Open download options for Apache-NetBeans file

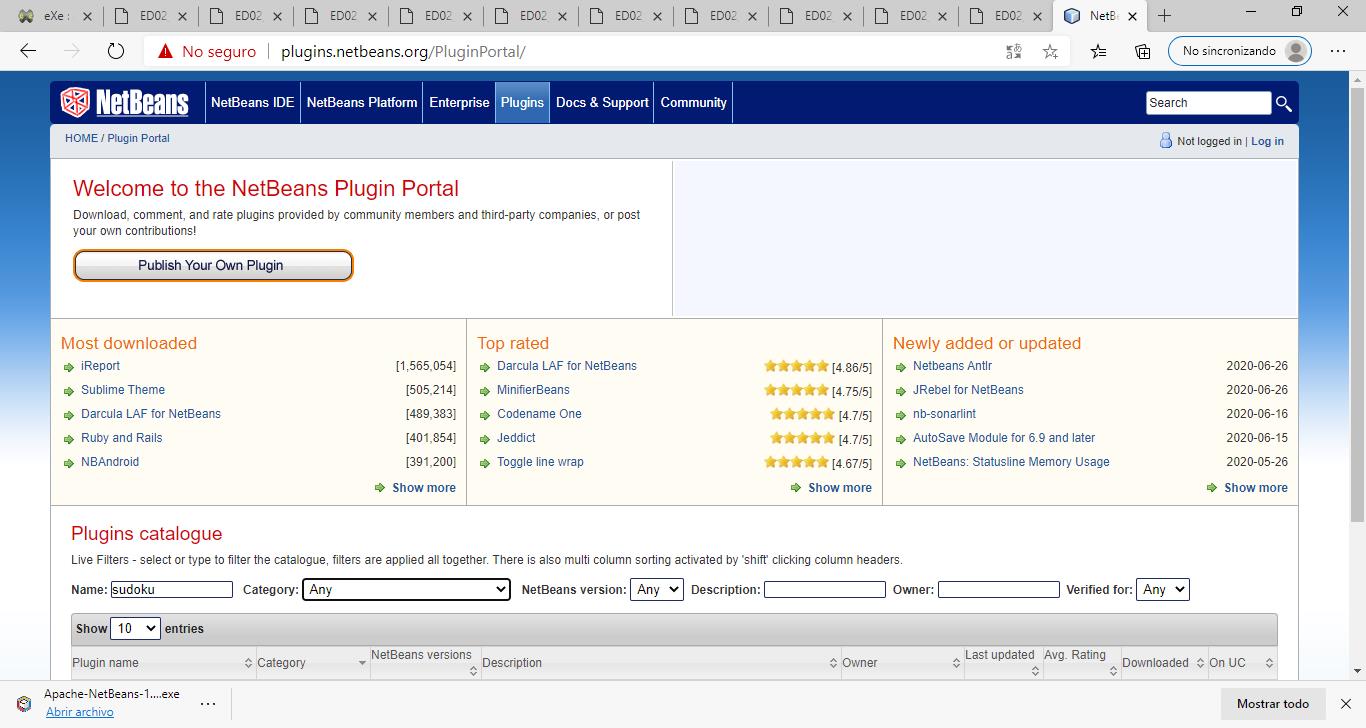(208, 703)
